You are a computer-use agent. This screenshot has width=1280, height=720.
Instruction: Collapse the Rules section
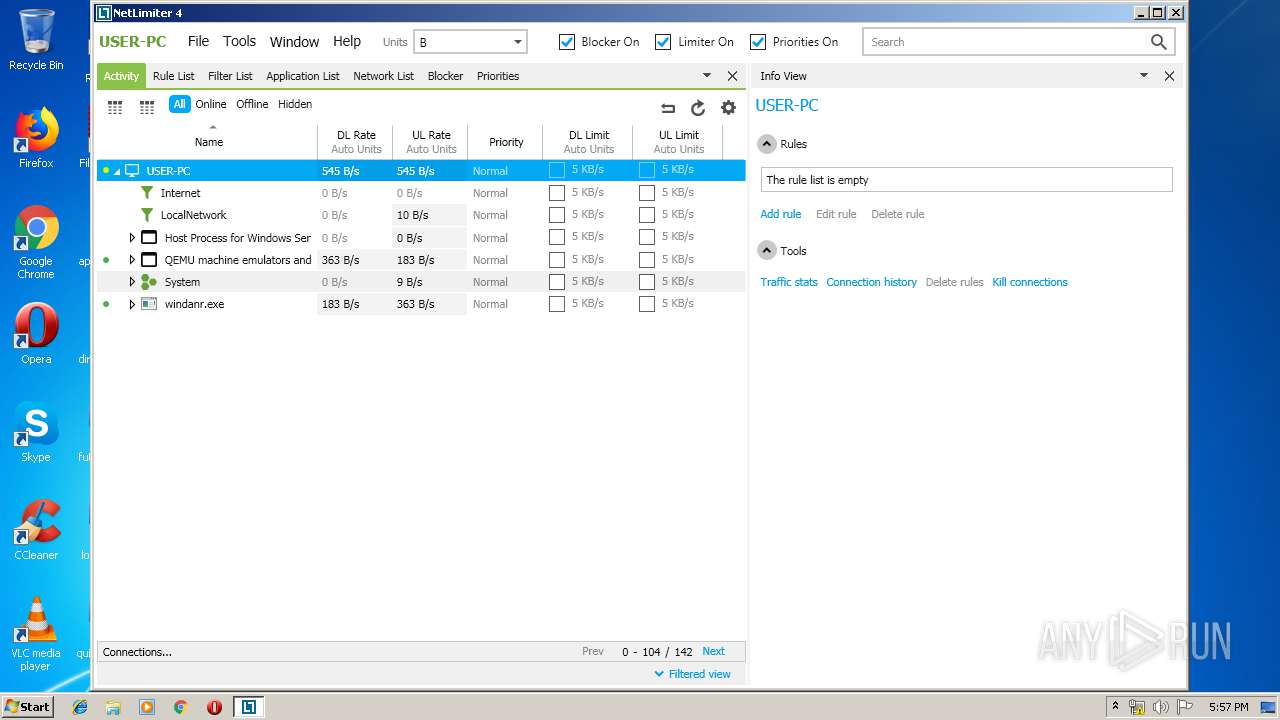pos(767,144)
